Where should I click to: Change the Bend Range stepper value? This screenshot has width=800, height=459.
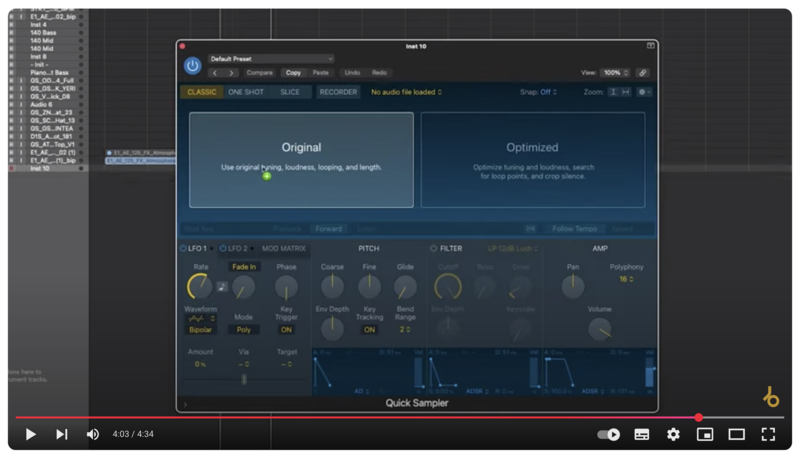[405, 330]
